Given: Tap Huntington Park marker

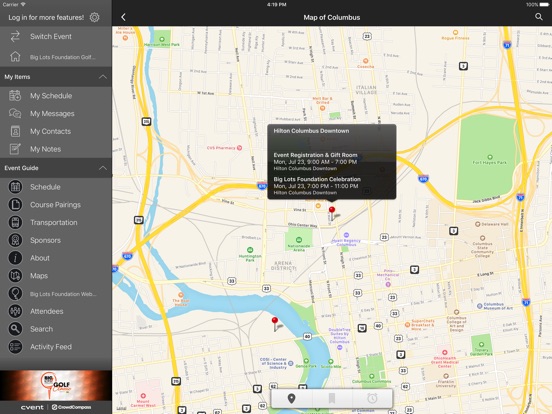Looking at the screenshot, I should pos(250,250).
